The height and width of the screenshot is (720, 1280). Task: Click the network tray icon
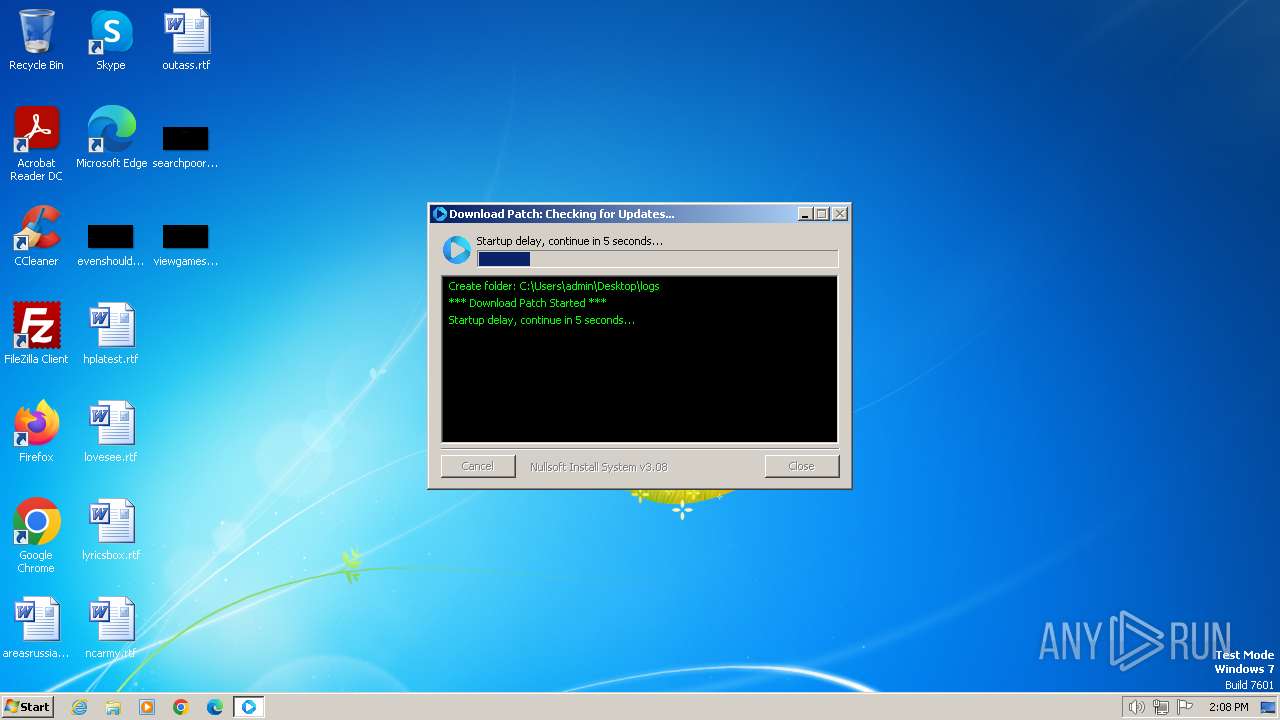(1161, 707)
